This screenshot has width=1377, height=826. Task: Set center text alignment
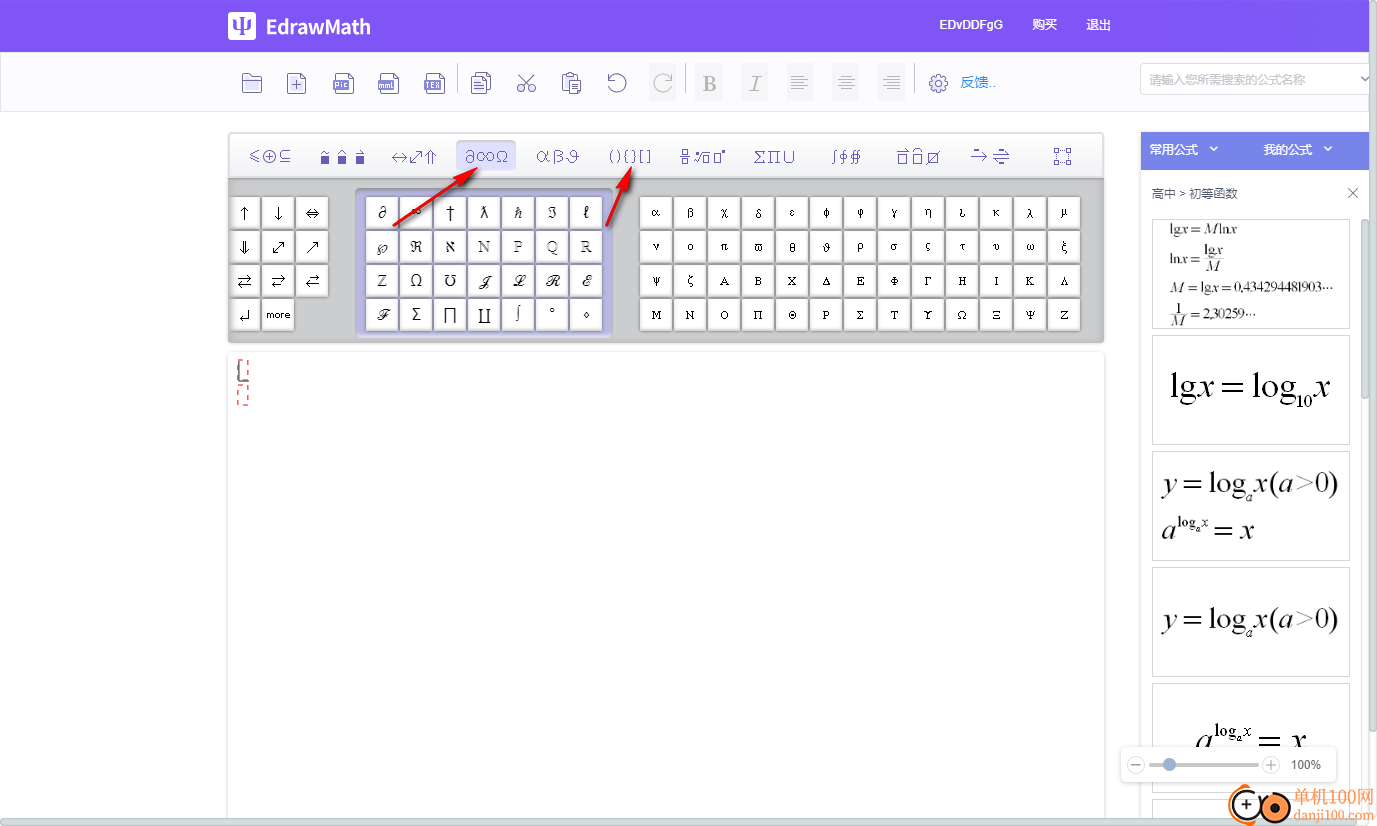846,83
